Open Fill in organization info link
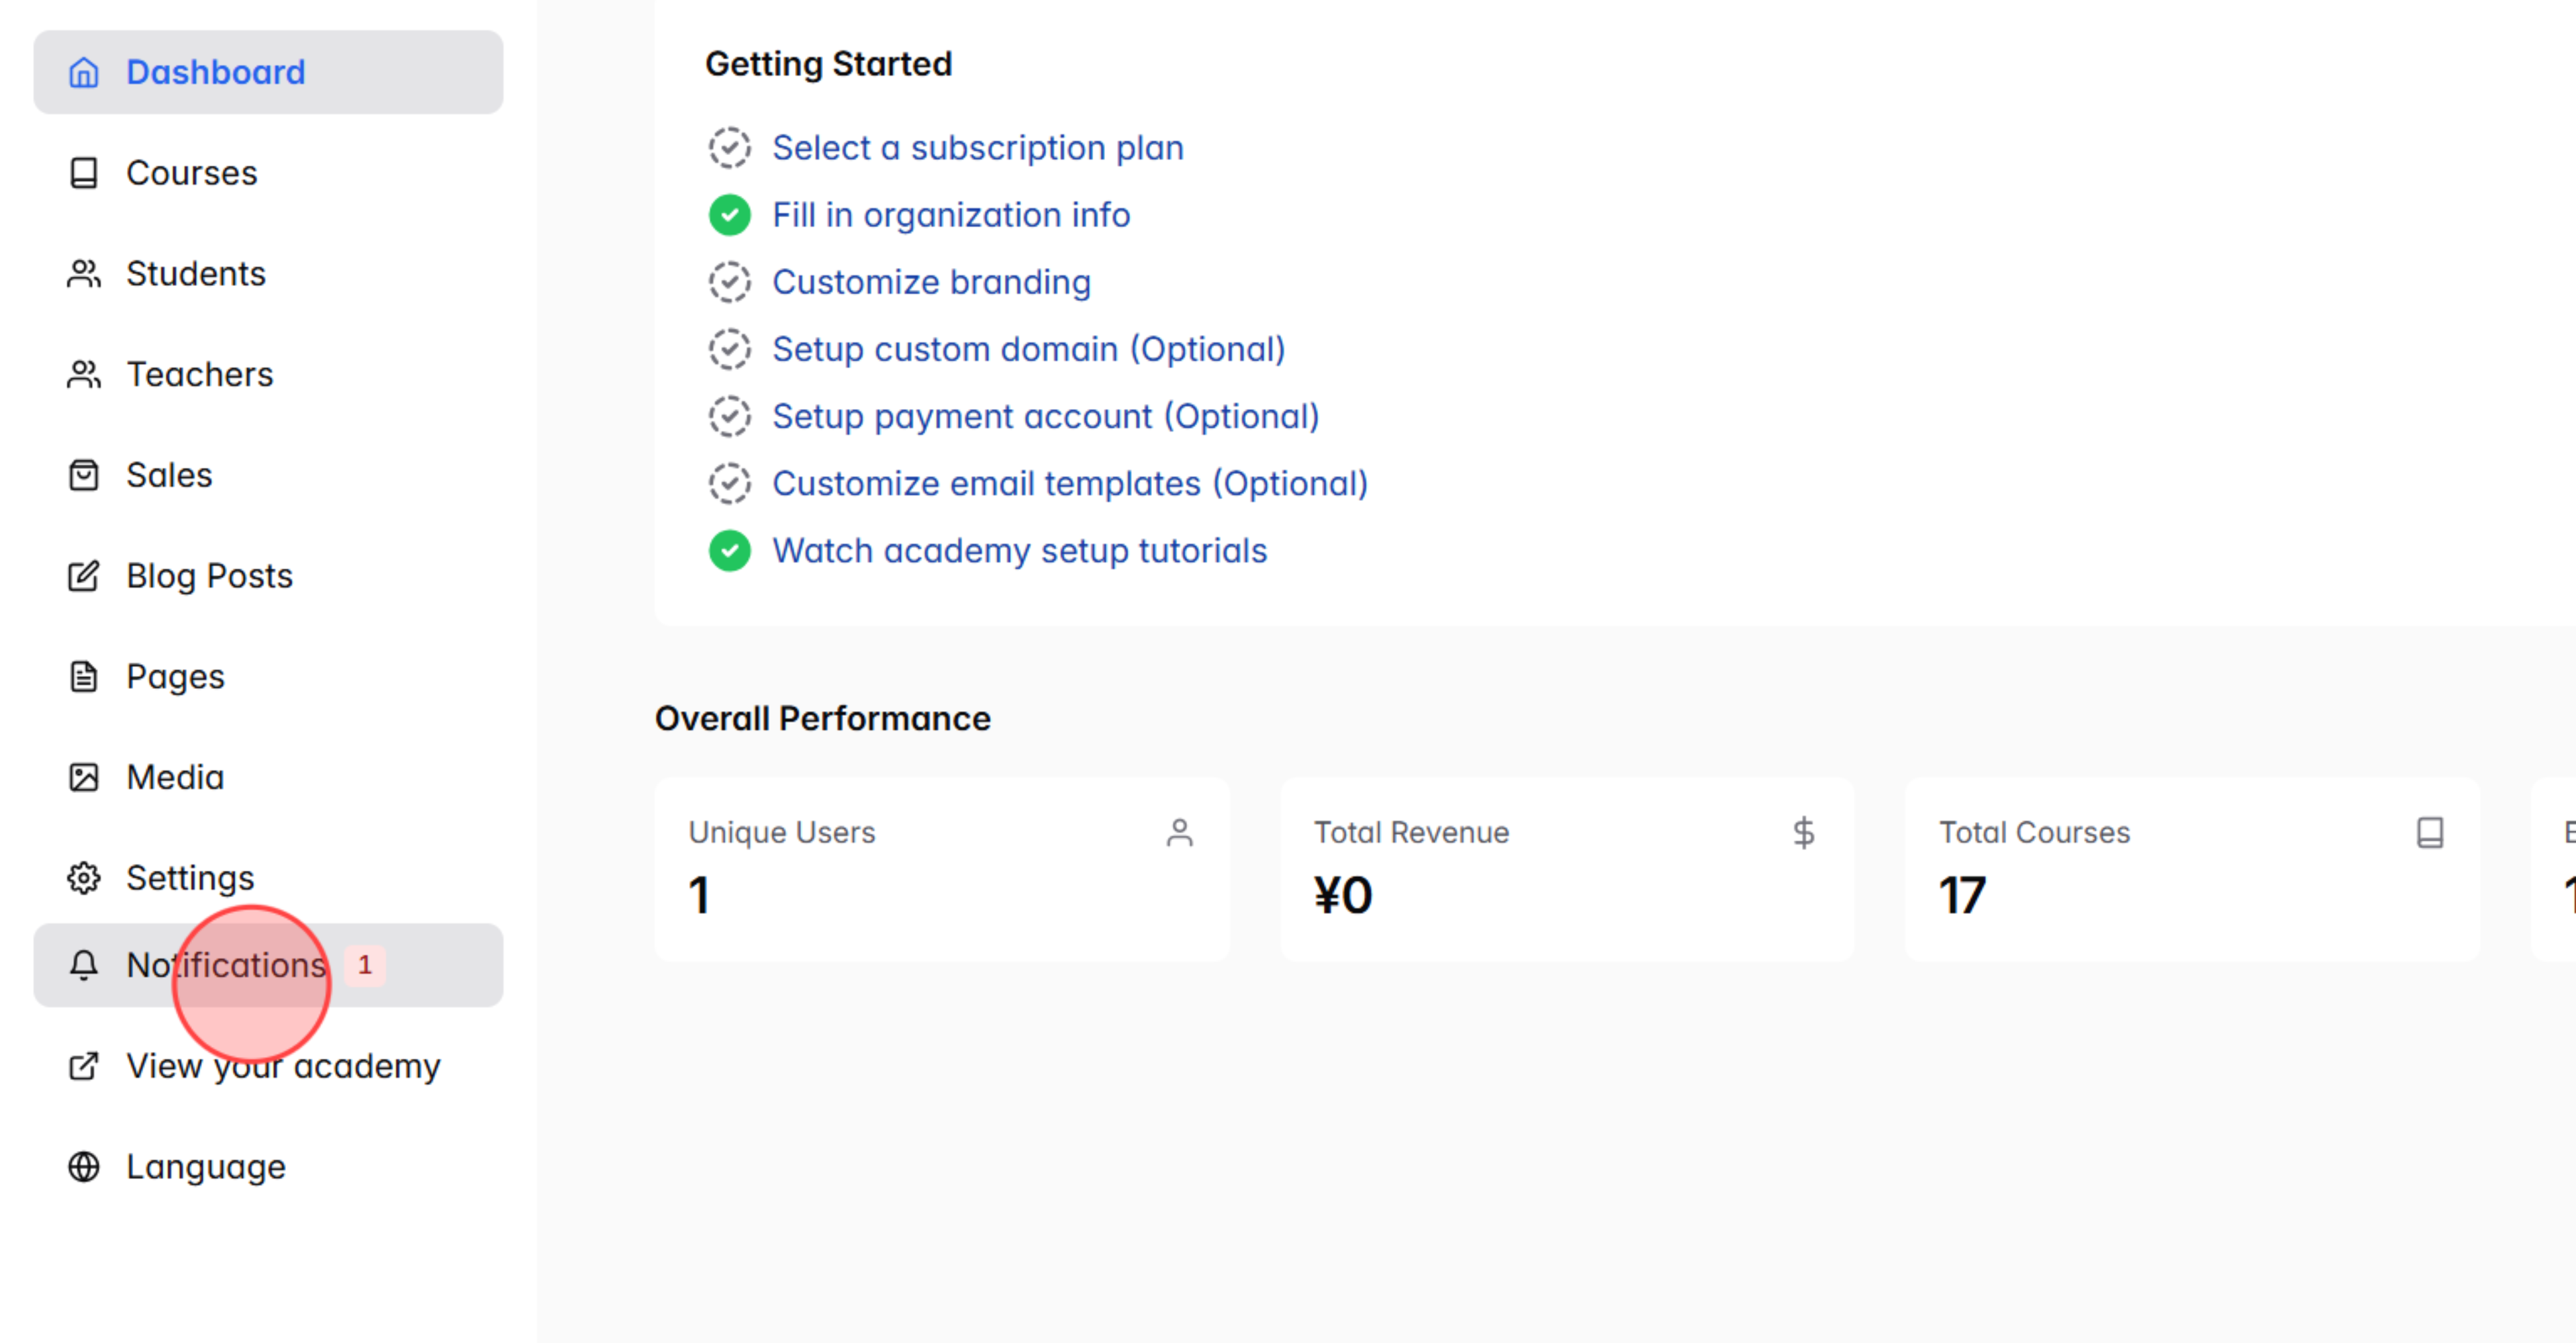The width and height of the screenshot is (2576, 1343). tap(951, 214)
